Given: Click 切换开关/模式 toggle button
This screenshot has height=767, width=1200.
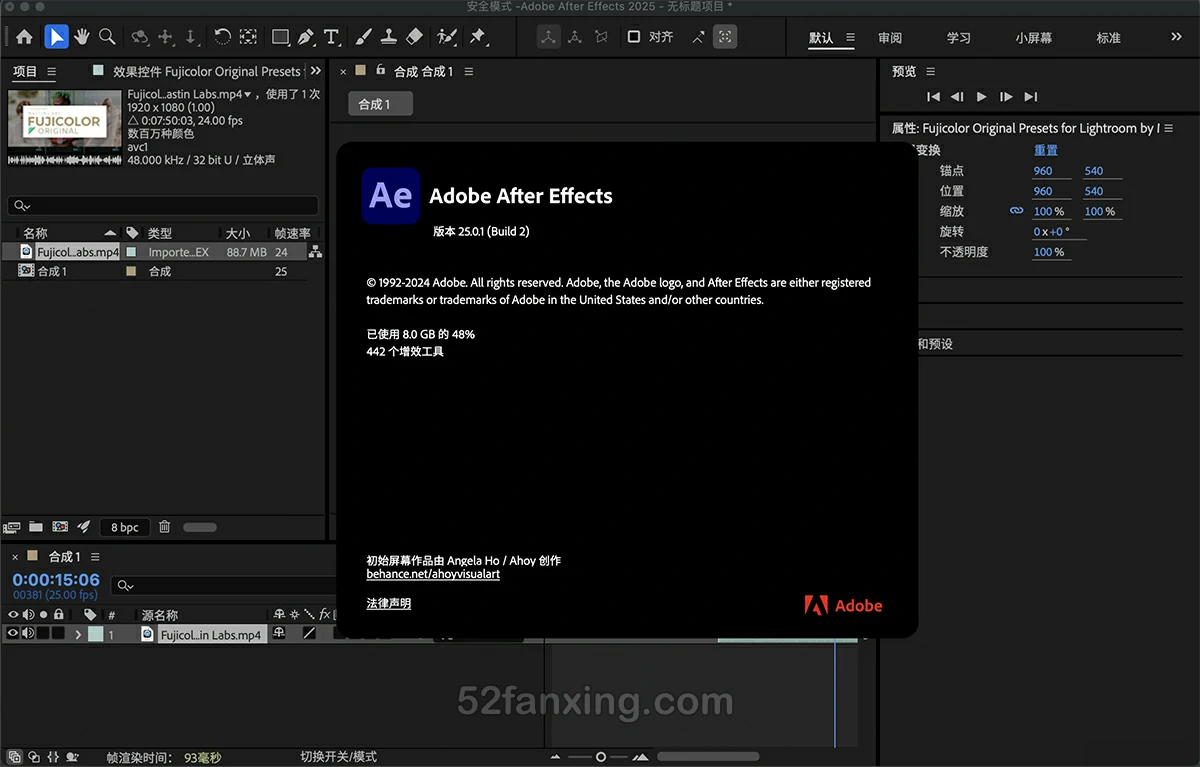Looking at the screenshot, I should pos(339,757).
